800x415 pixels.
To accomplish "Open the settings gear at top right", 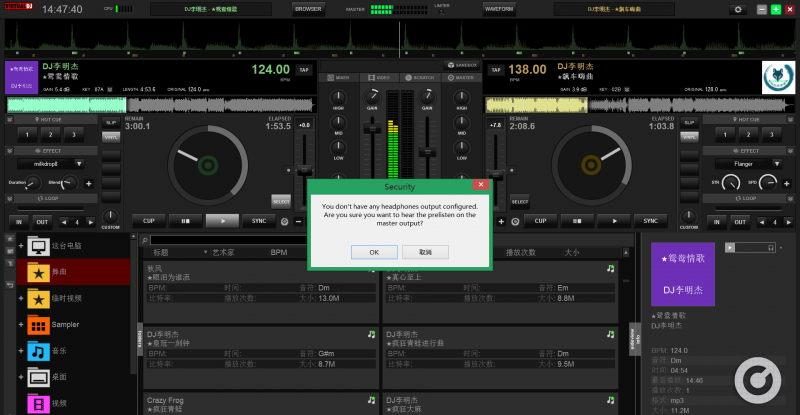I will [x=739, y=9].
